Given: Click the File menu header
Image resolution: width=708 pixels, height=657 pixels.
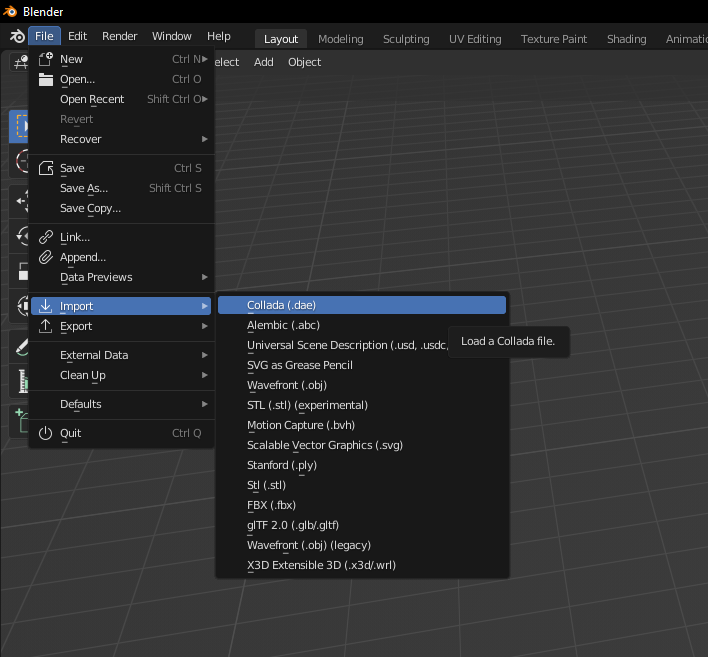Looking at the screenshot, I should [44, 36].
